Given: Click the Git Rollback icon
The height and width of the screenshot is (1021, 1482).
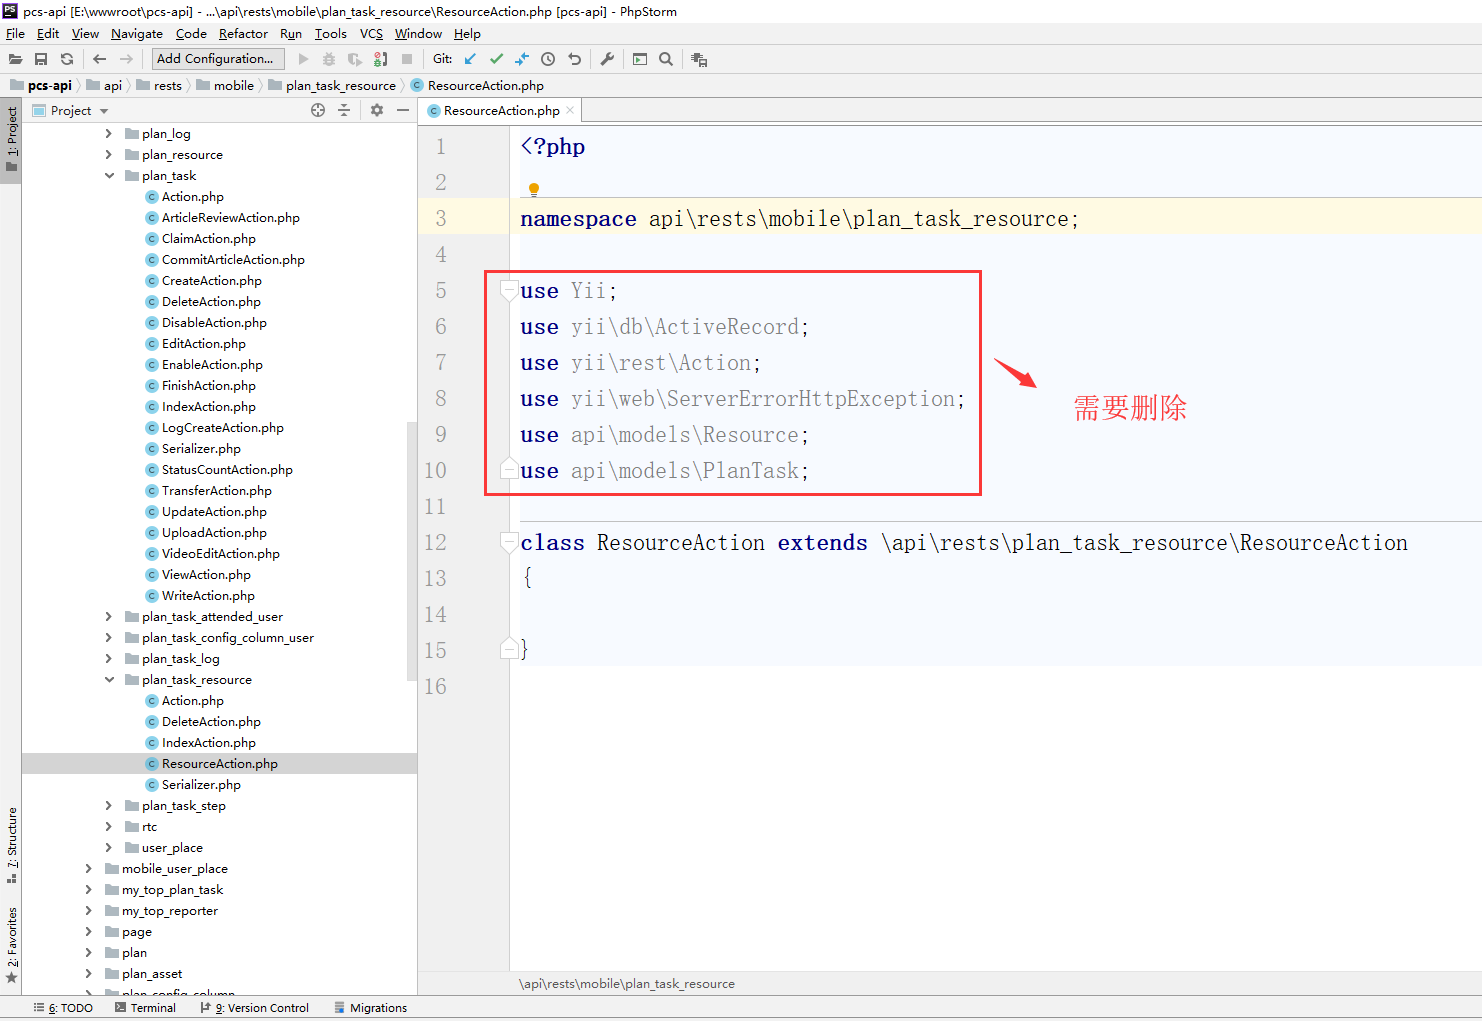Looking at the screenshot, I should pos(574,59).
